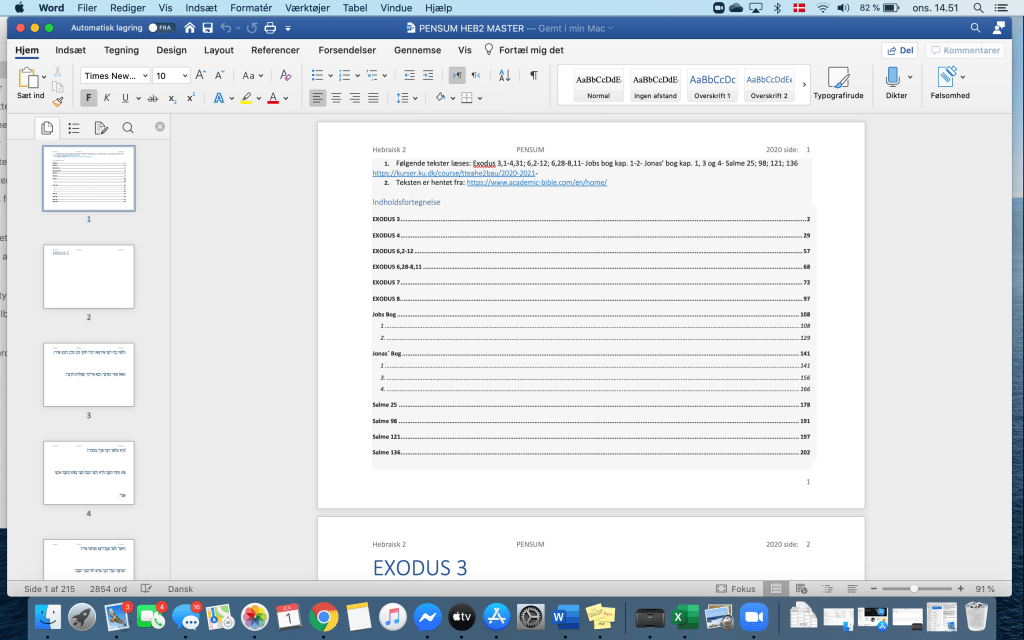1024x640 pixels.
Task: Toggle Automatisk lagring switch
Action: [x=159, y=28]
